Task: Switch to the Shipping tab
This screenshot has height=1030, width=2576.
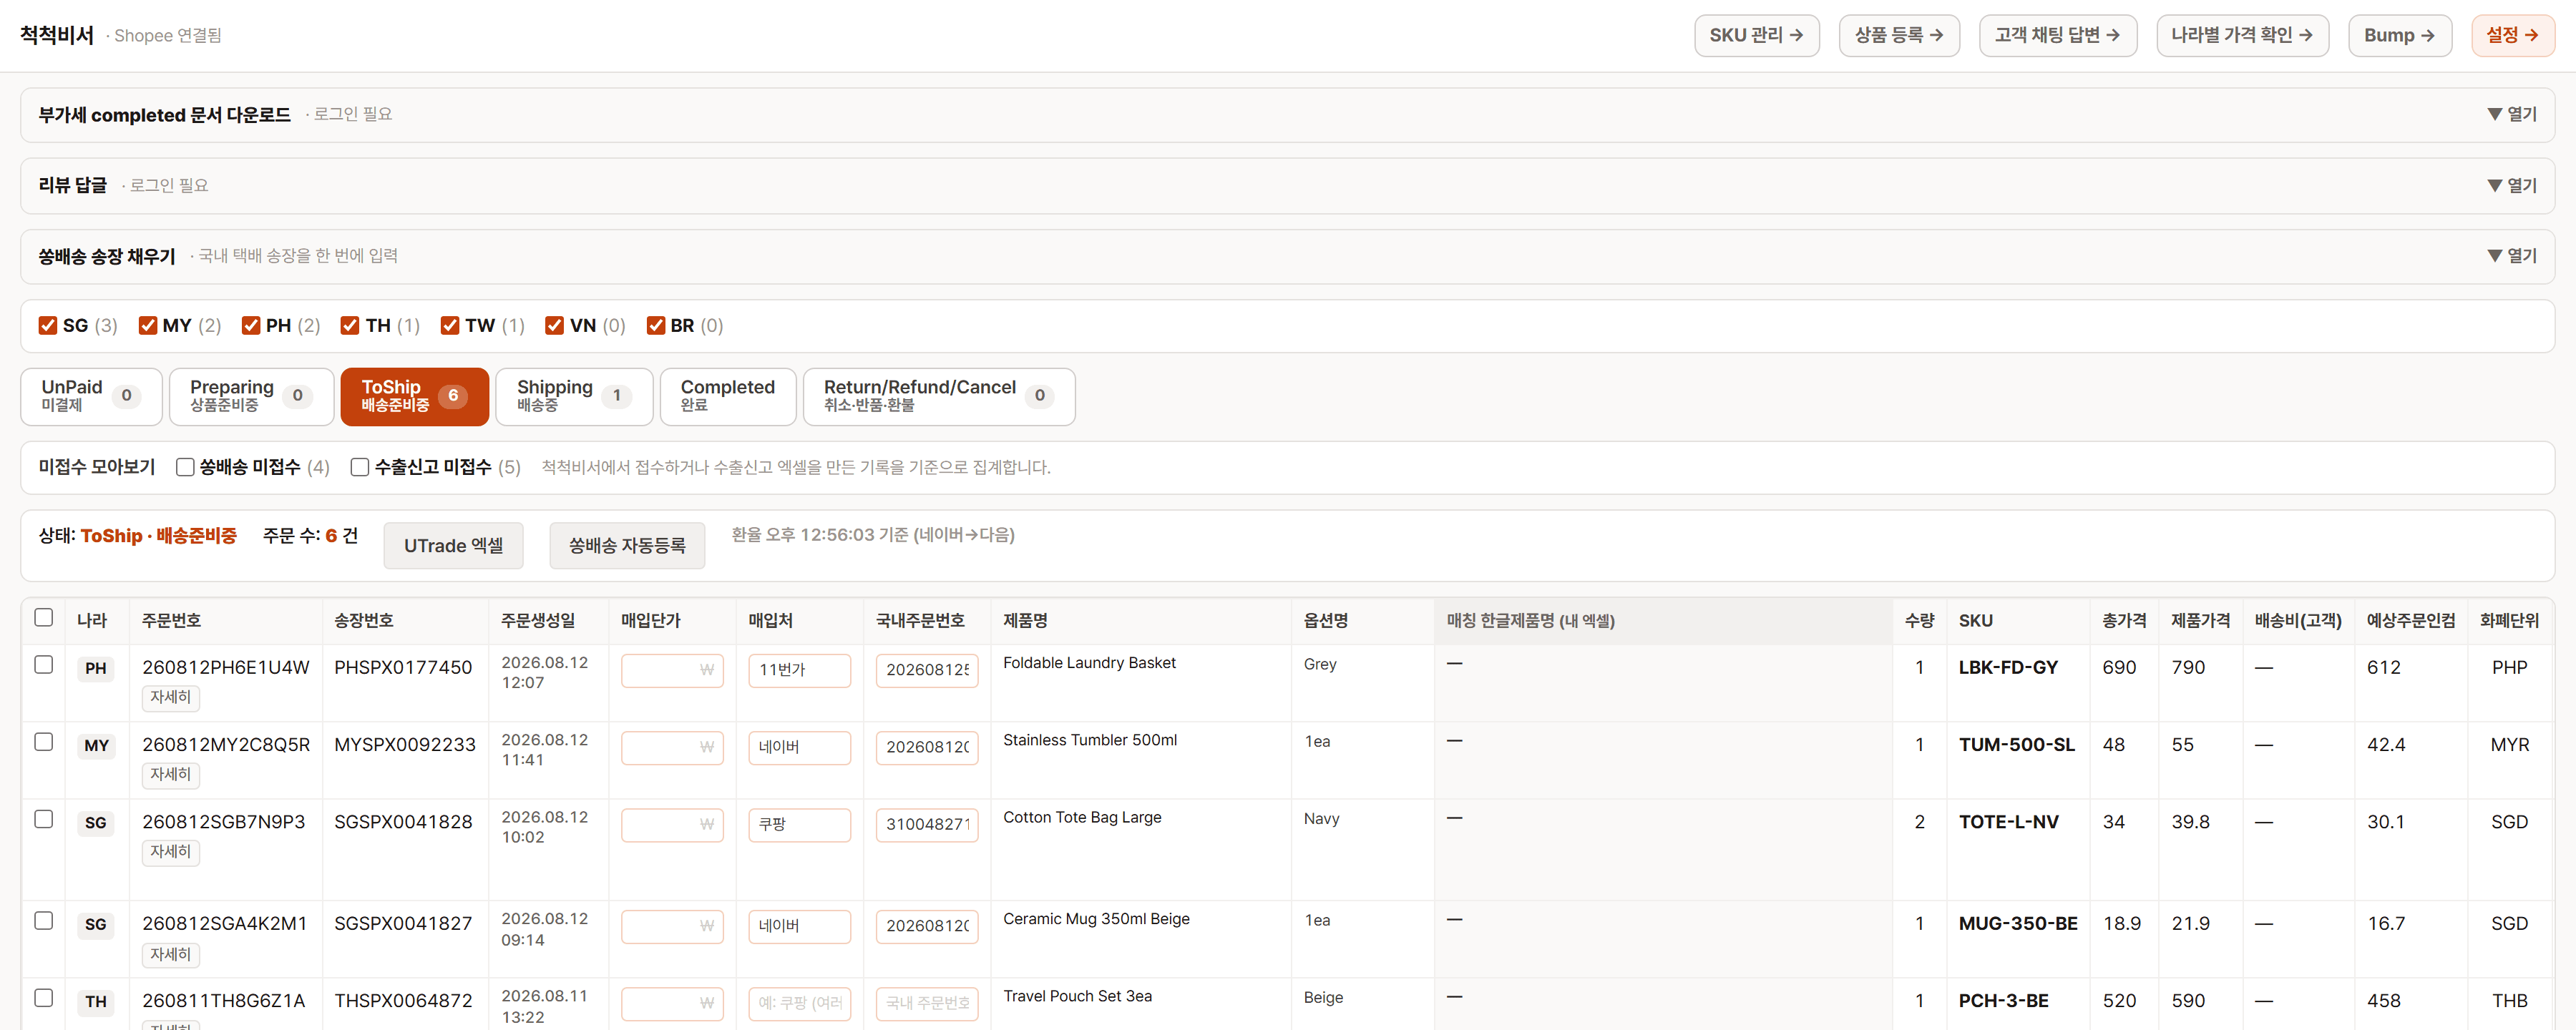Action: pyautogui.click(x=574, y=396)
